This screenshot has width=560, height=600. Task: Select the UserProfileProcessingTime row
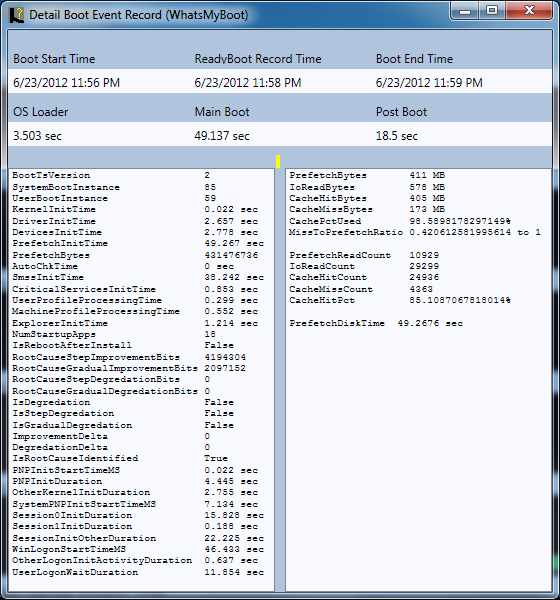click(x=135, y=300)
